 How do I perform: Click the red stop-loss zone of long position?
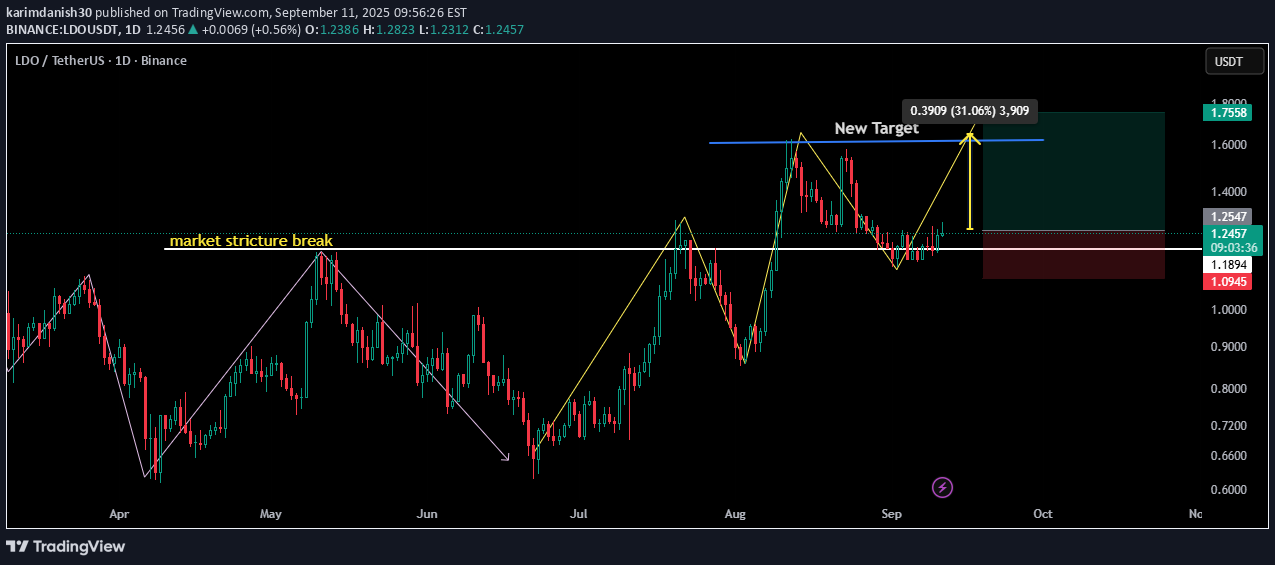tap(1074, 255)
